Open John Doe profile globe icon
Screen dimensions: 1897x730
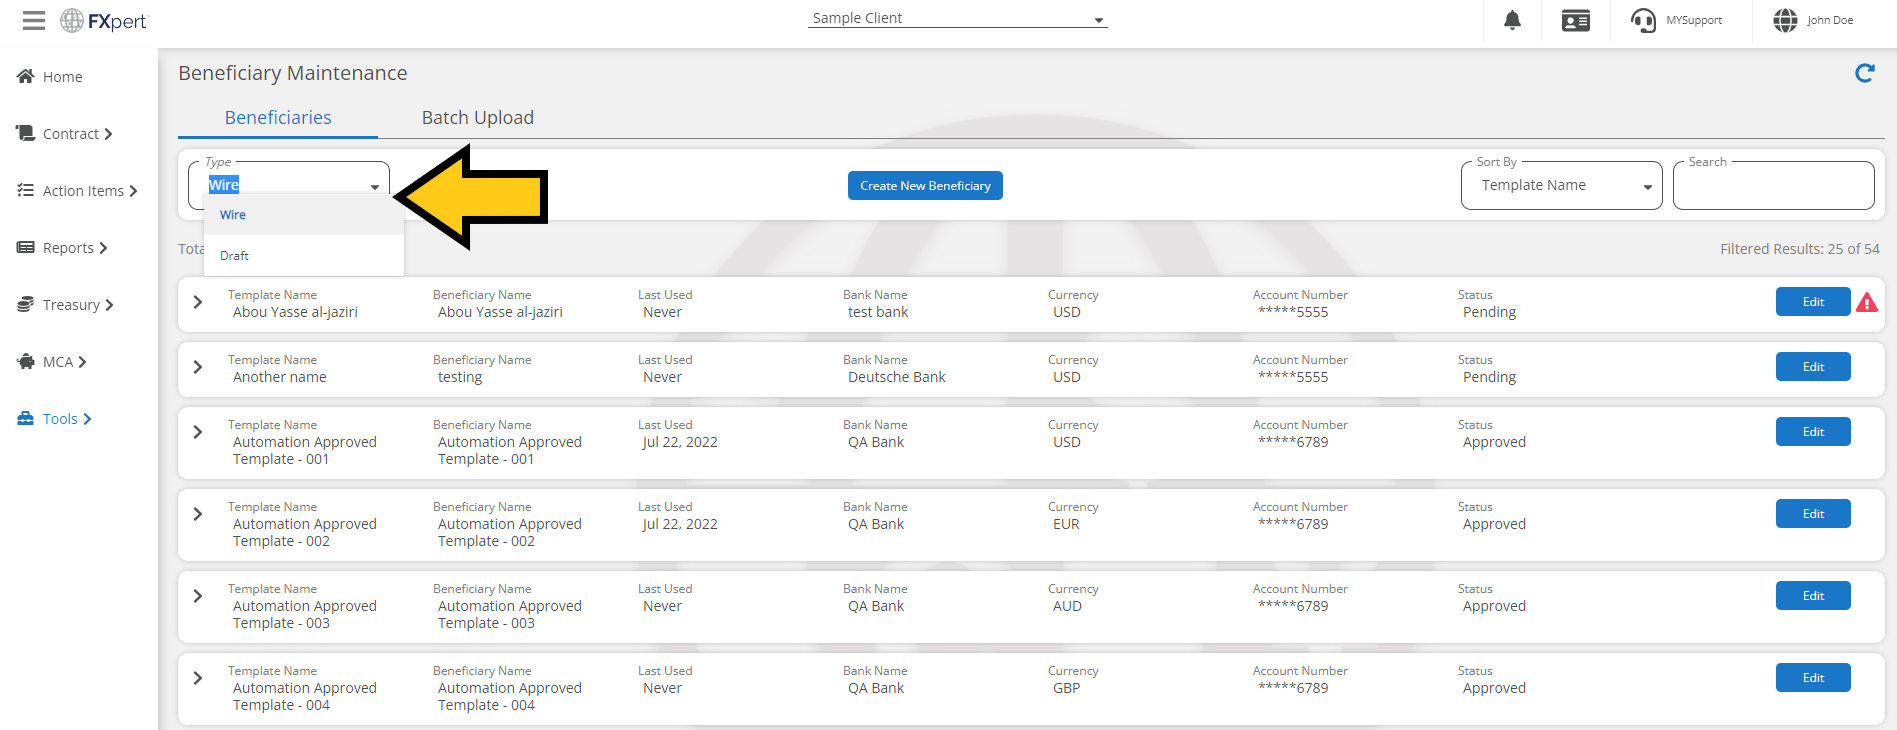[1785, 20]
